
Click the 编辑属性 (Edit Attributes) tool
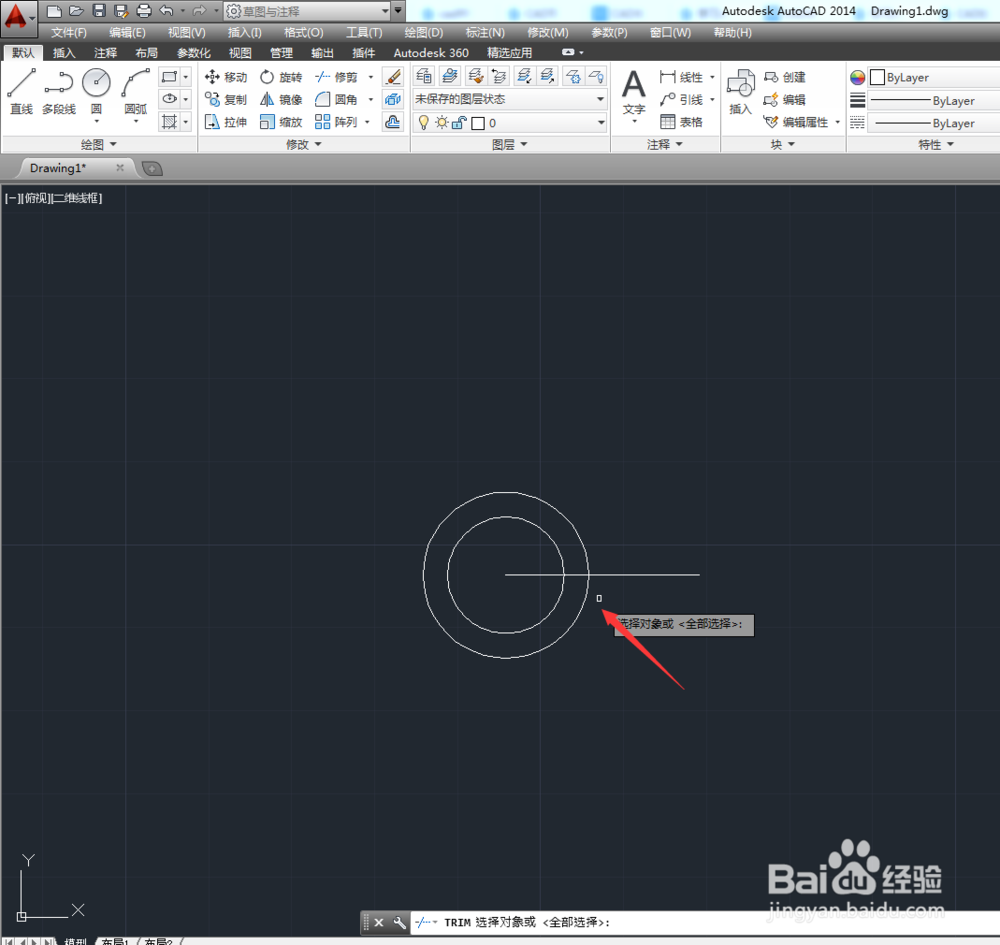coord(797,122)
